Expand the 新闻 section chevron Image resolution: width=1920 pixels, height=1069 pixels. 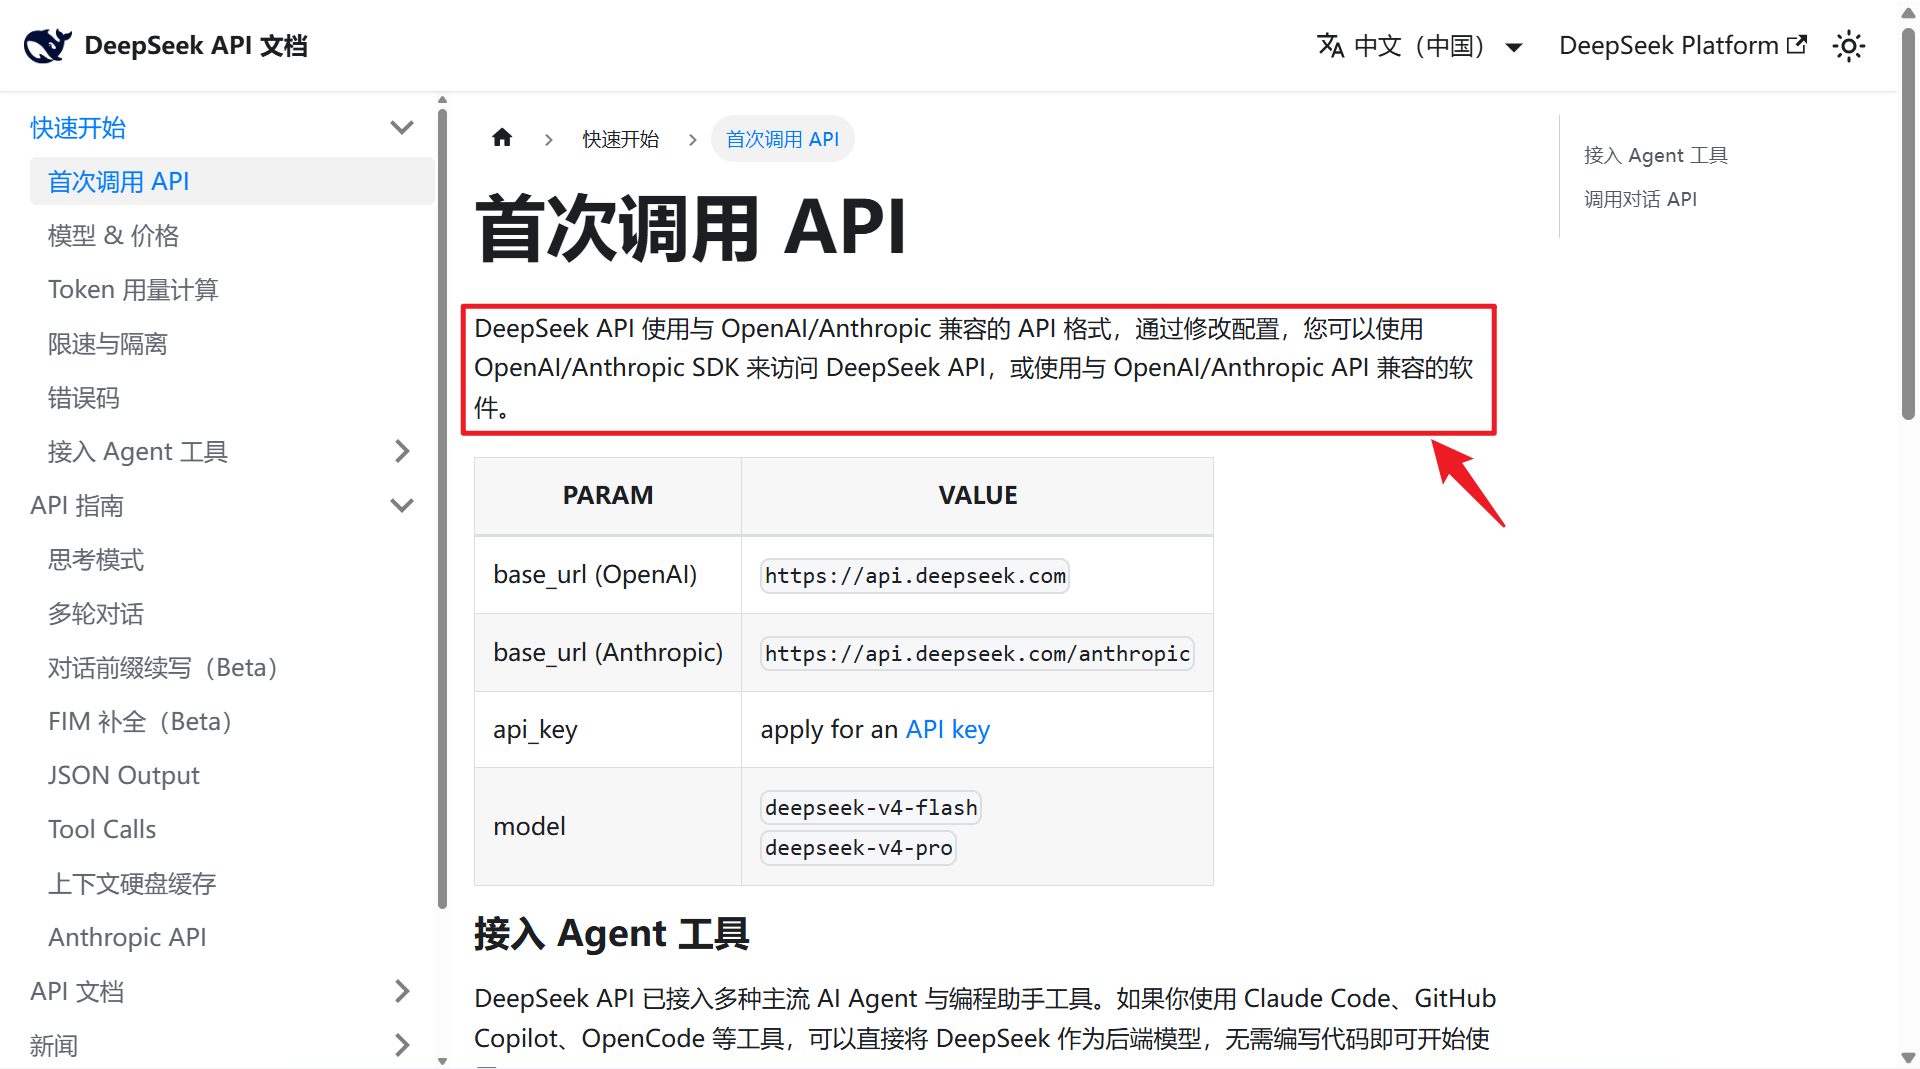[402, 1046]
